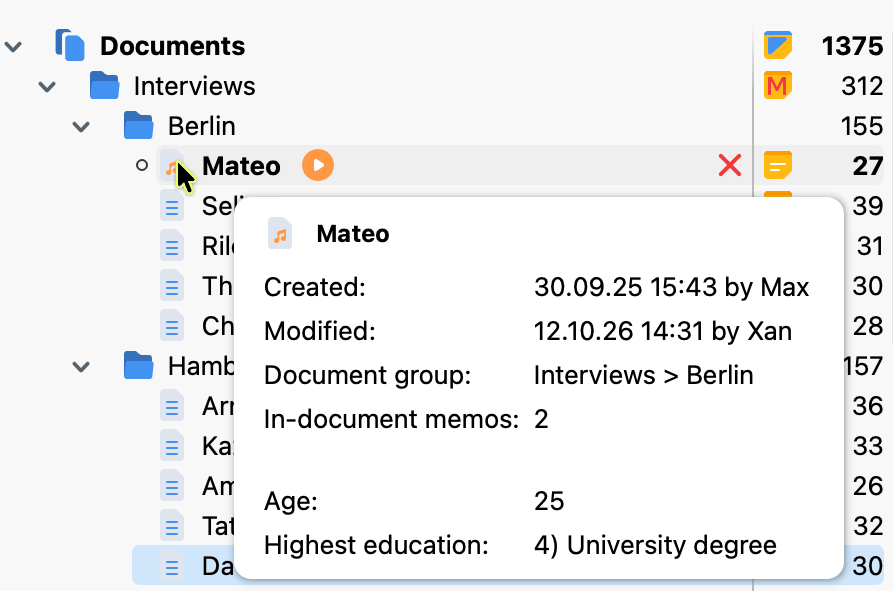893x591 pixels.
Task: Select the Ka… document name
Action: pyautogui.click(x=218, y=446)
